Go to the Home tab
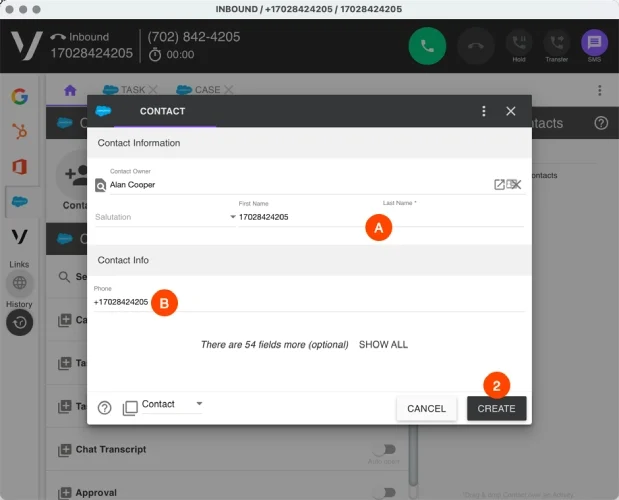Image resolution: width=619 pixels, height=500 pixels. tap(70, 90)
